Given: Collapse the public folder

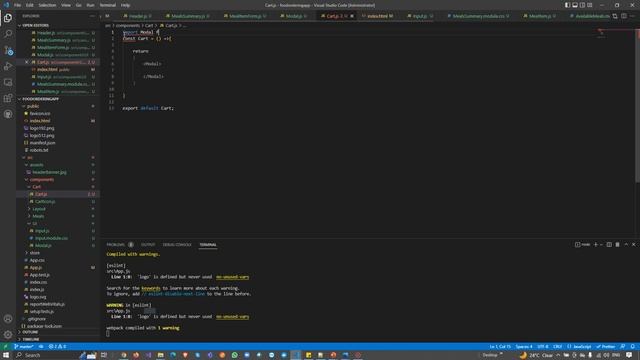Looking at the screenshot, I should (x=33, y=106).
